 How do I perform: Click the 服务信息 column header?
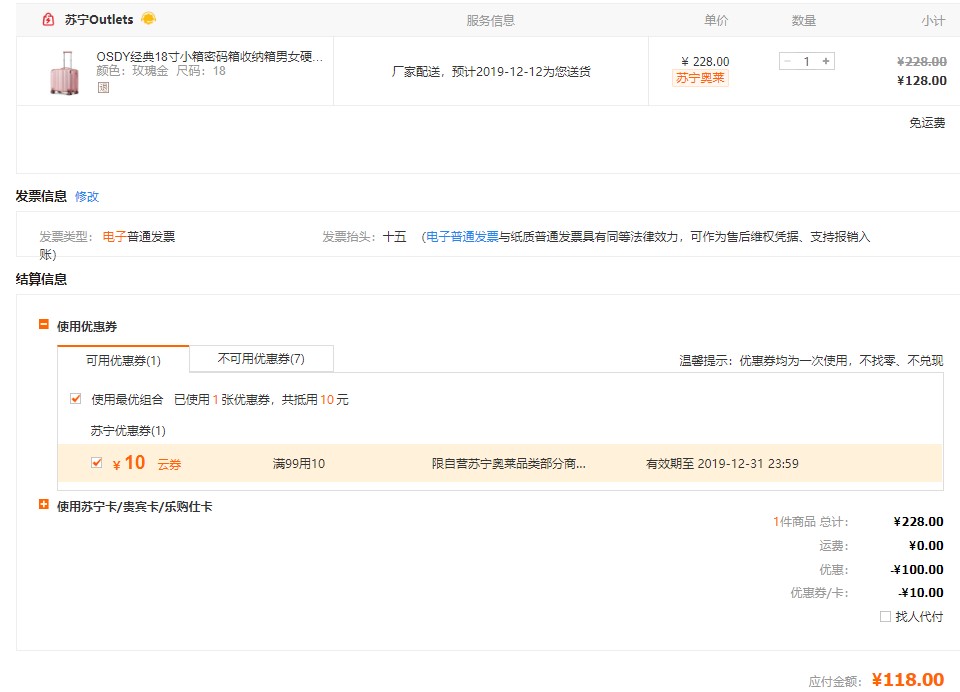point(490,20)
